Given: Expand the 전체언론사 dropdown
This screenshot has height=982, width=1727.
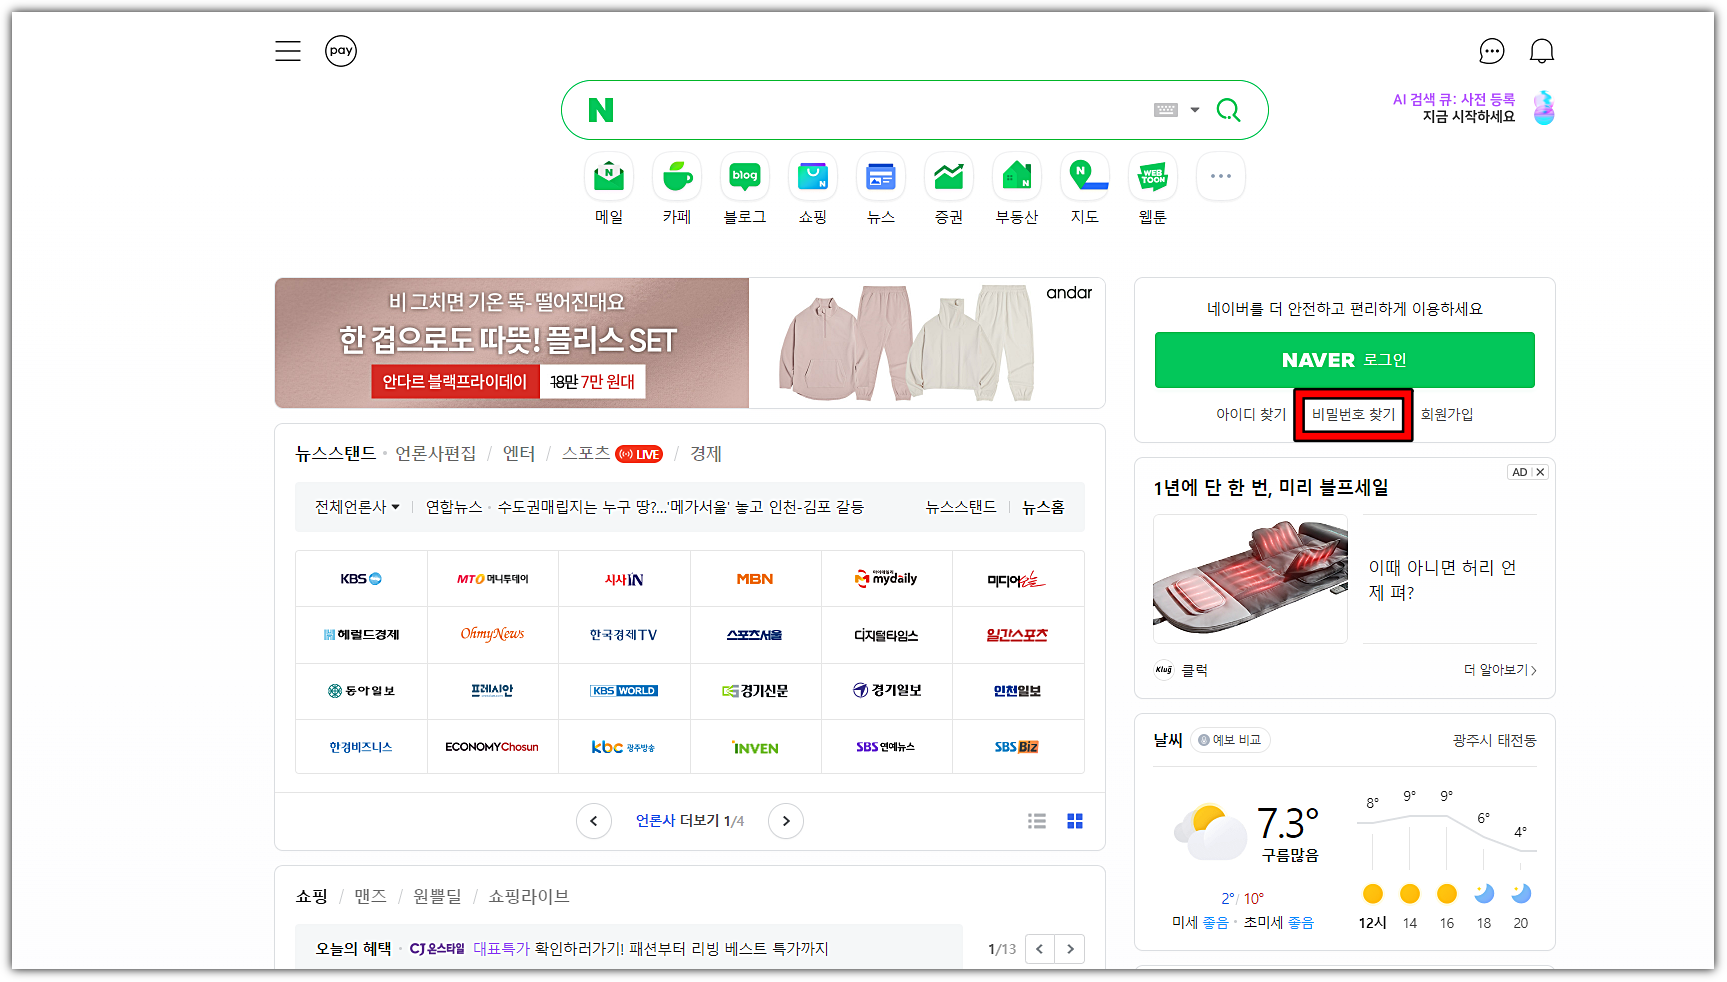Looking at the screenshot, I should pyautogui.click(x=357, y=507).
